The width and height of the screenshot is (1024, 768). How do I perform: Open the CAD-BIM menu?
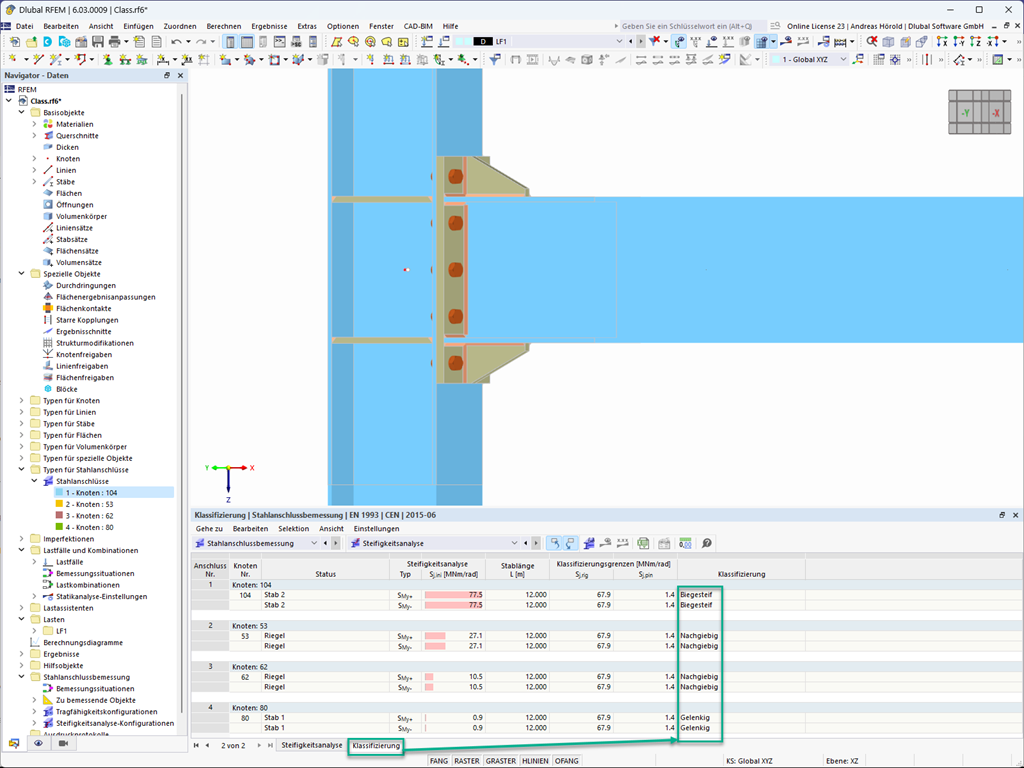tap(418, 26)
